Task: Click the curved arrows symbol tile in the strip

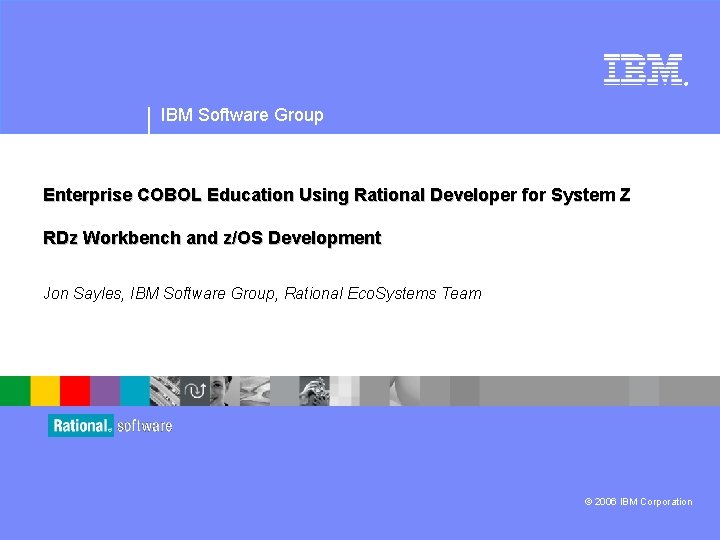Action: pos(195,391)
